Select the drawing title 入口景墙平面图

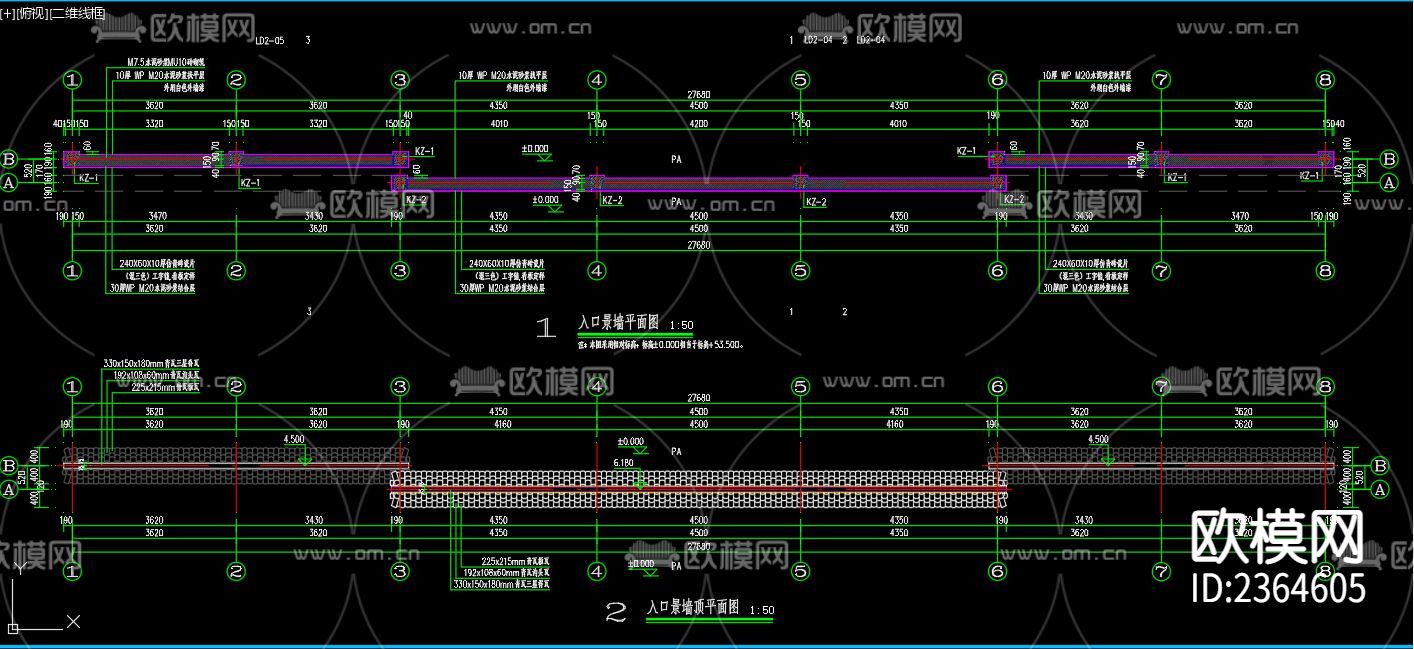point(619,324)
